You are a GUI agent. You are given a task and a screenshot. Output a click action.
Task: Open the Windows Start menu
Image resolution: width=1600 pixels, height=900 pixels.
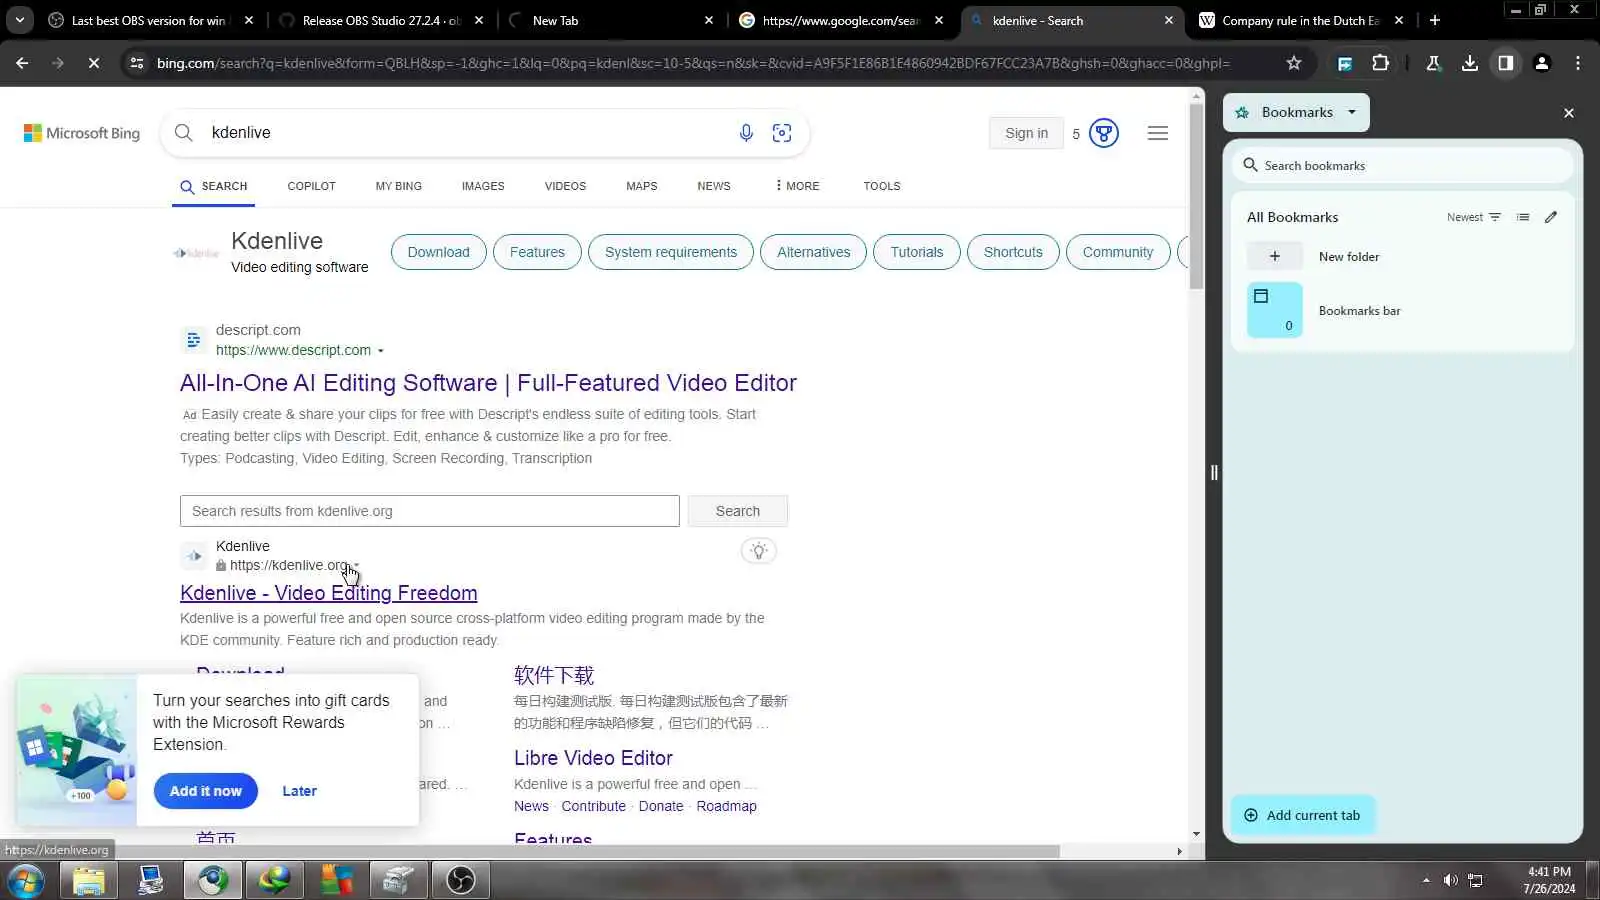click(x=25, y=881)
